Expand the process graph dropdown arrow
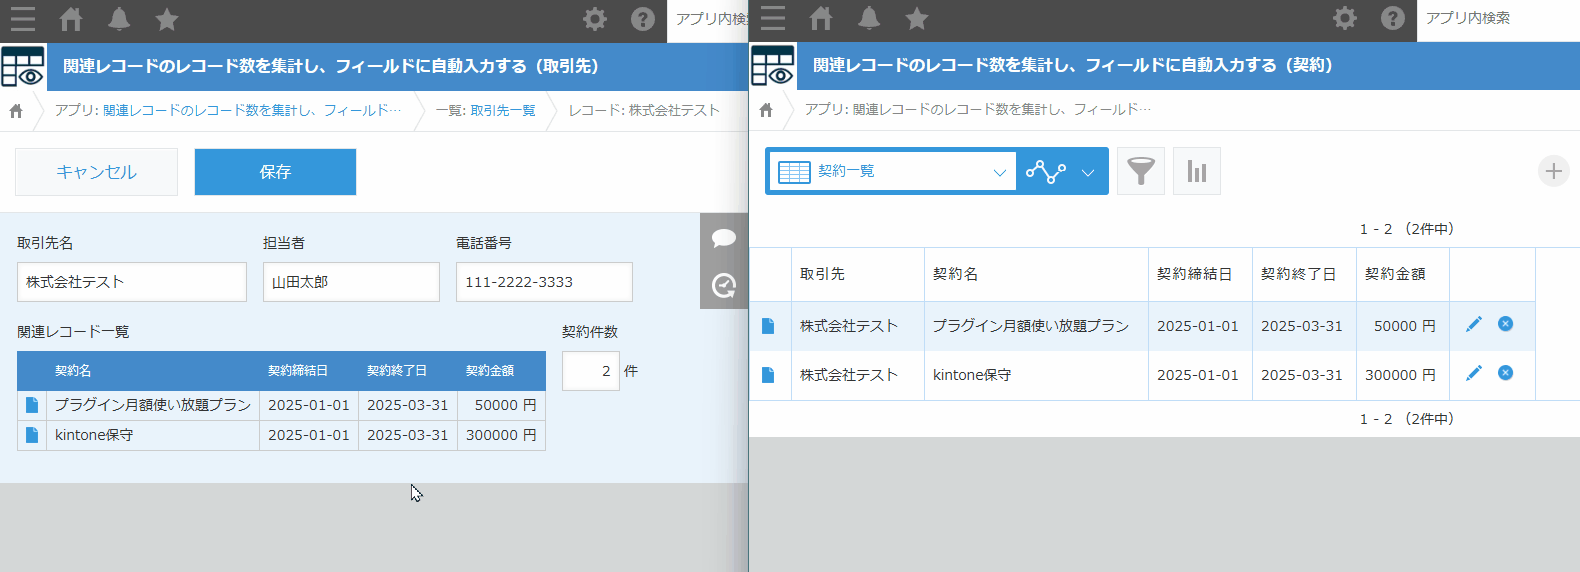The image size is (1580, 572). pyautogui.click(x=1088, y=172)
